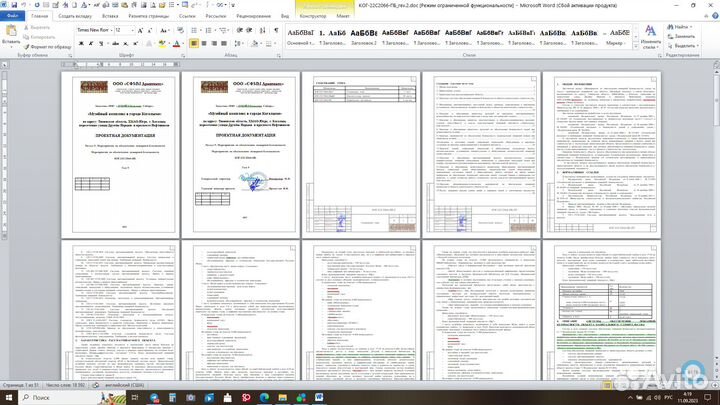Open Разметка страницы tab
The image size is (720, 405).
click(149, 16)
